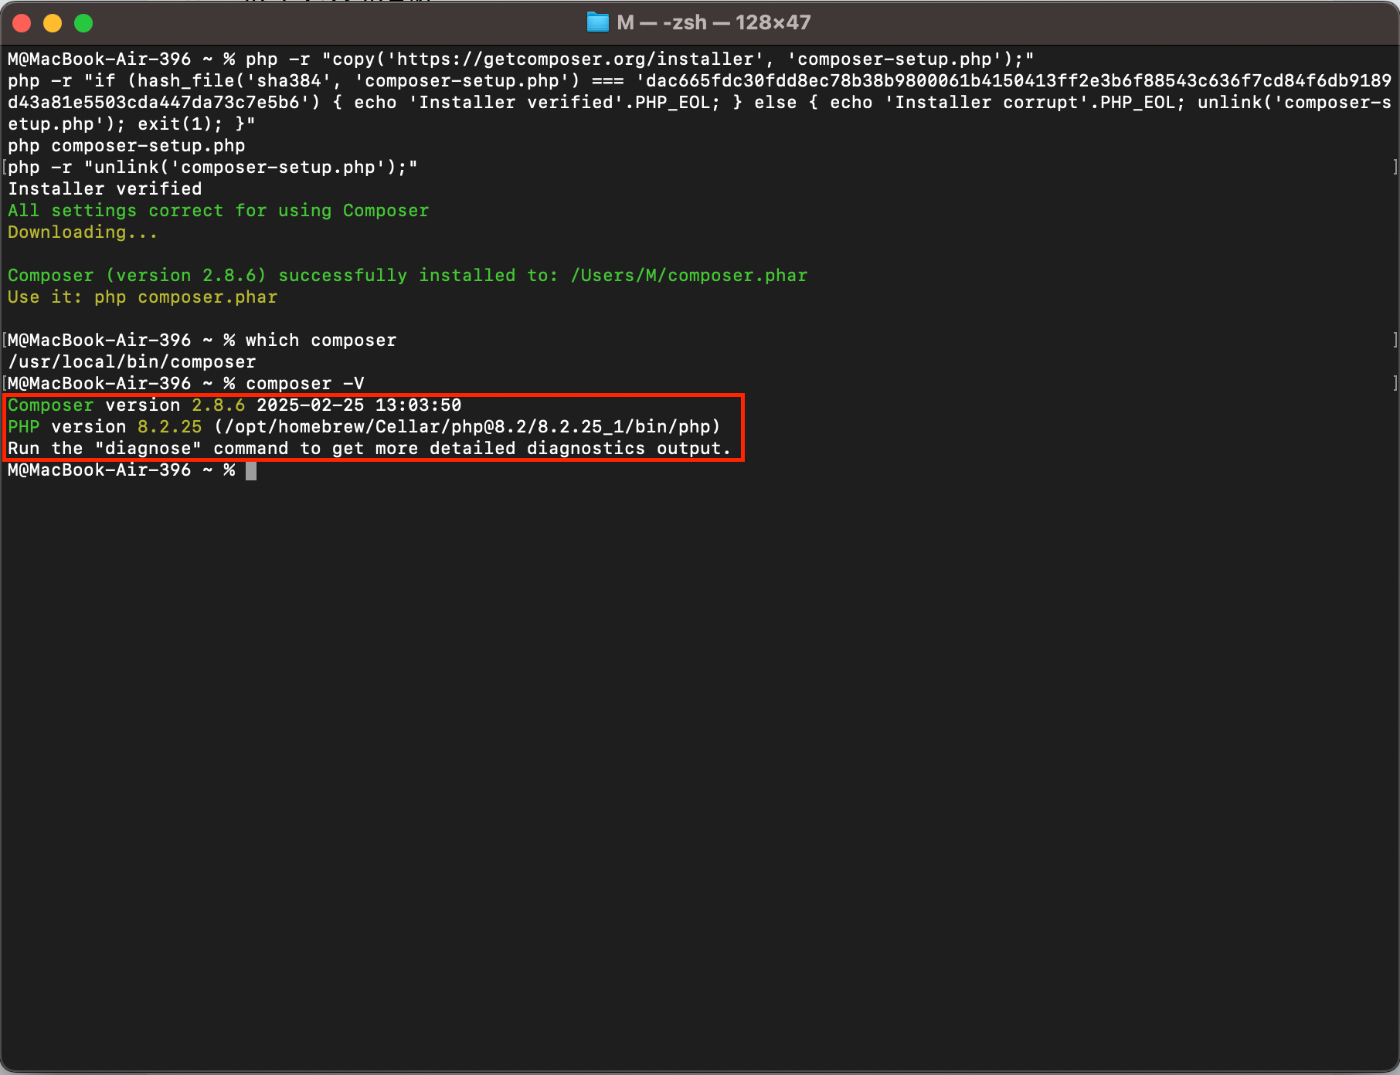Screen dimensions: 1400x1075
Task: Click the terminal cursor at the last prompt
Action: point(251,470)
